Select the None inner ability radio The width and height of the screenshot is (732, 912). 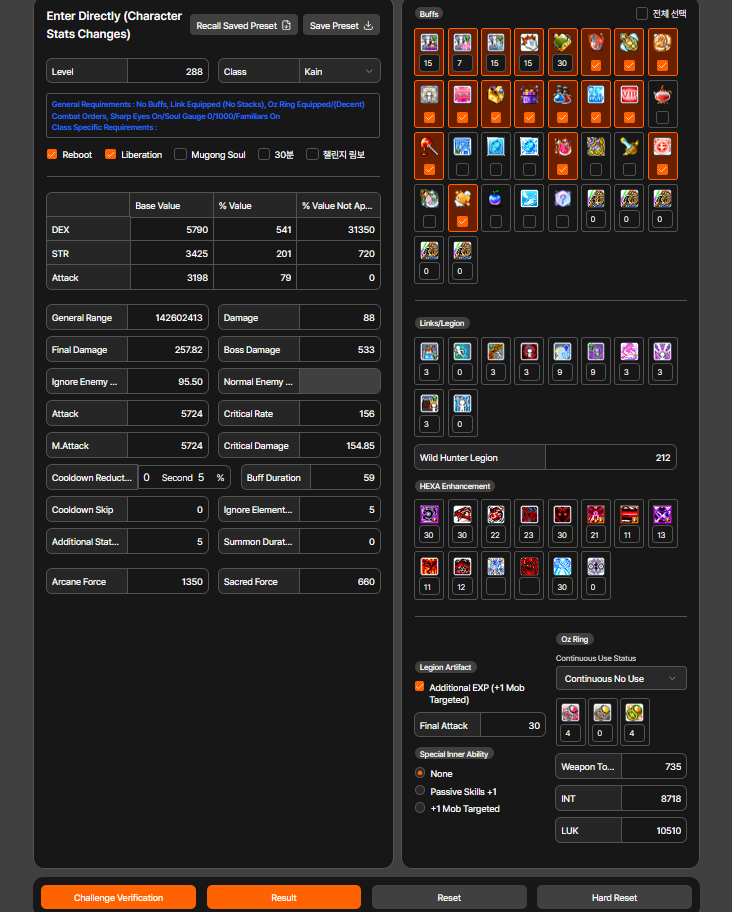pyautogui.click(x=420, y=773)
